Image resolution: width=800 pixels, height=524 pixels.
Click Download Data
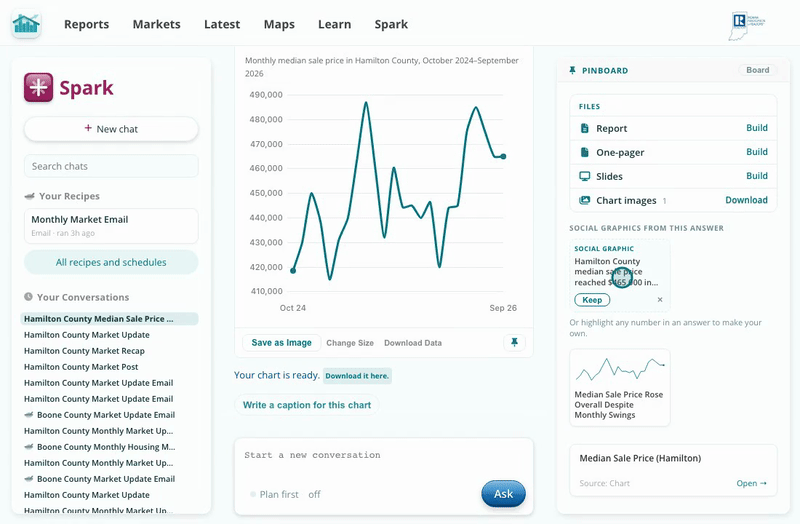click(413, 343)
